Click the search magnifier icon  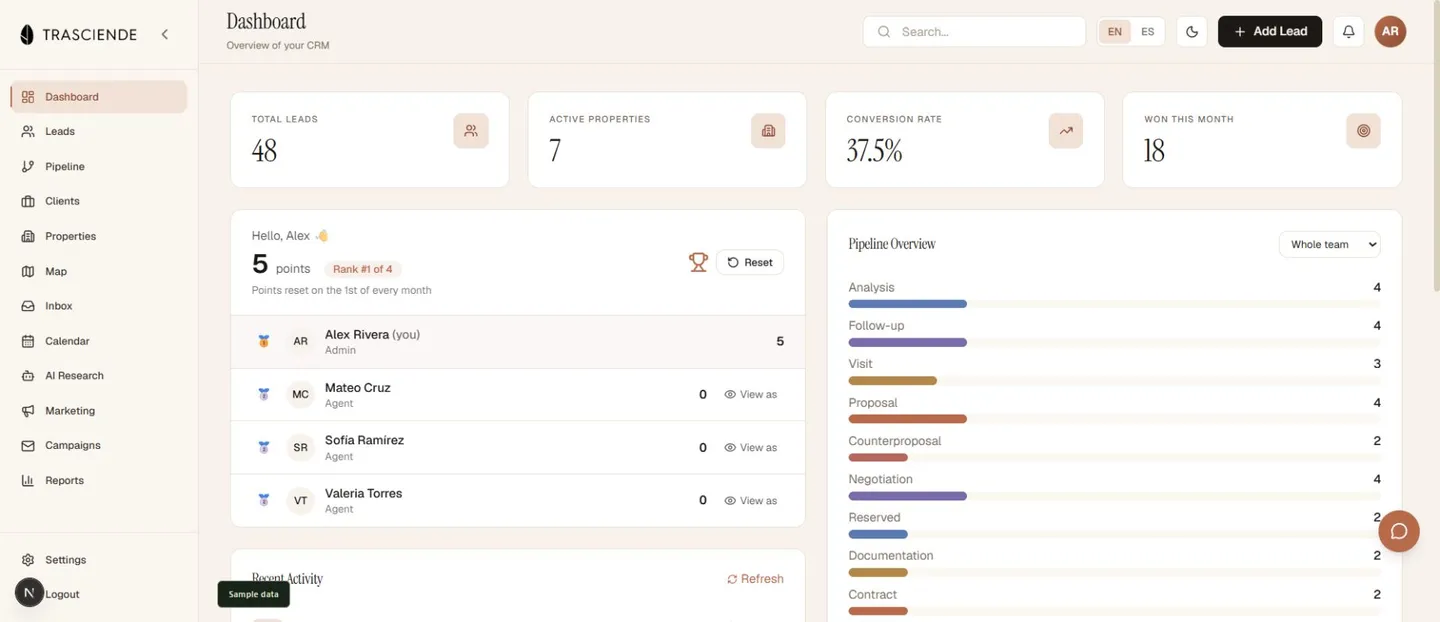point(884,32)
